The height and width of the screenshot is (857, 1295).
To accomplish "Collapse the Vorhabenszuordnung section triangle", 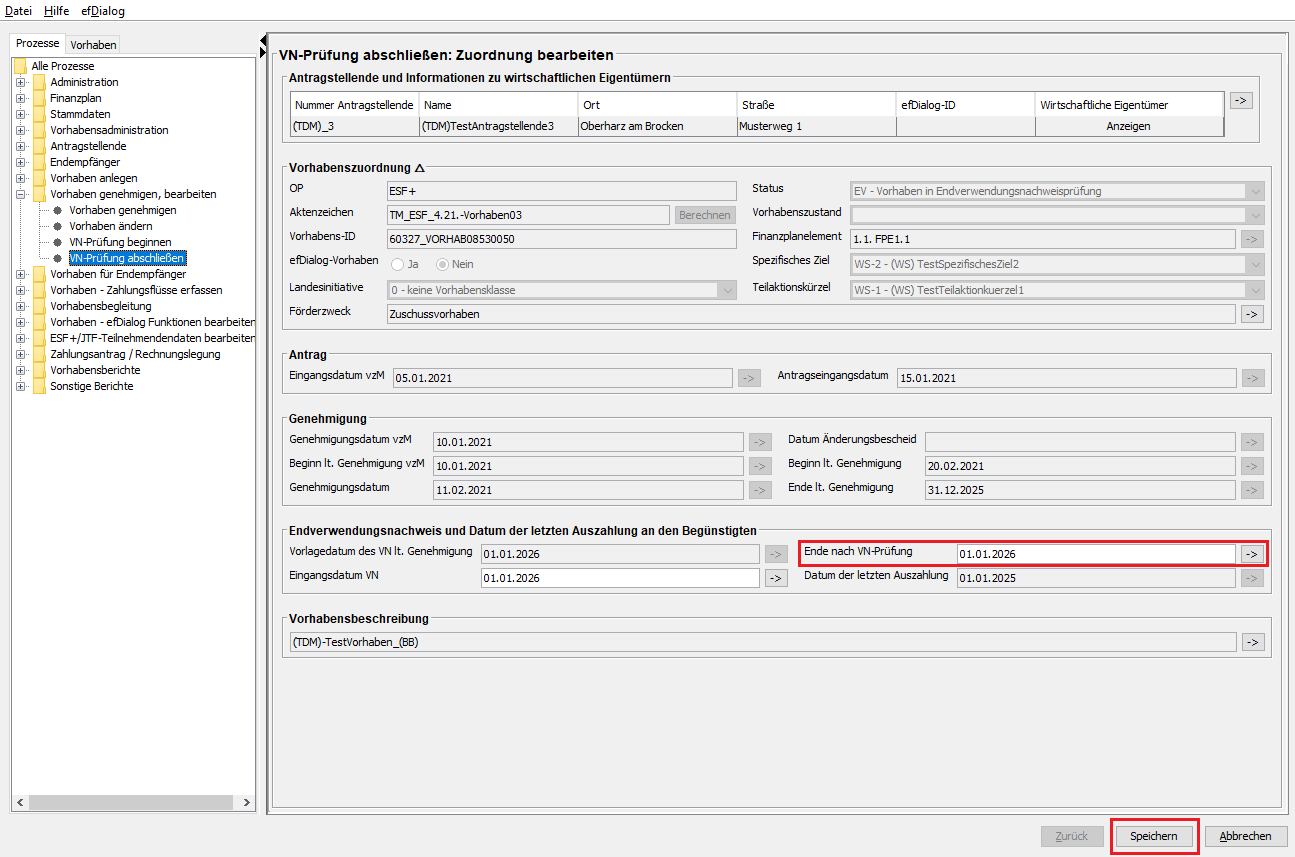I will [420, 168].
